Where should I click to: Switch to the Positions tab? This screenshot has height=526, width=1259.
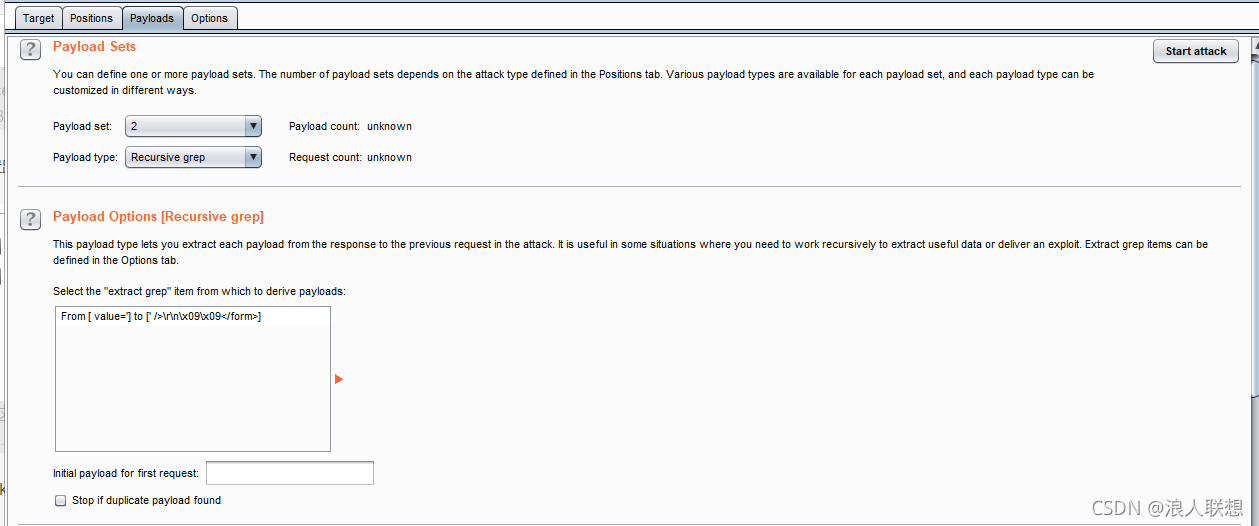tap(91, 18)
